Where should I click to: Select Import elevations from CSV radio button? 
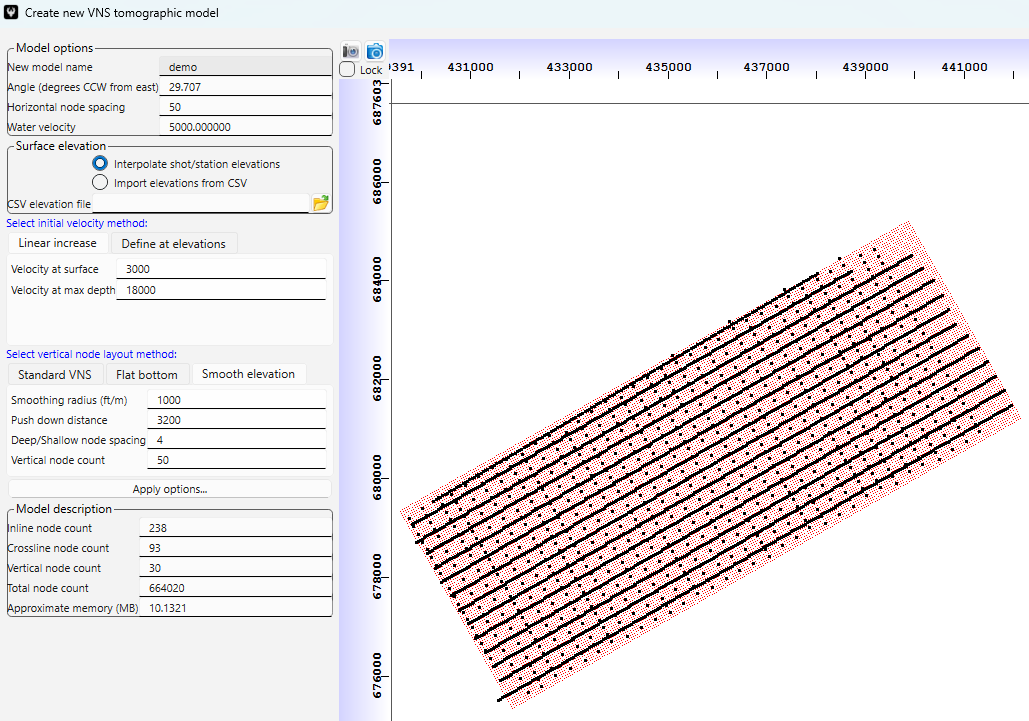pyautogui.click(x=100, y=182)
